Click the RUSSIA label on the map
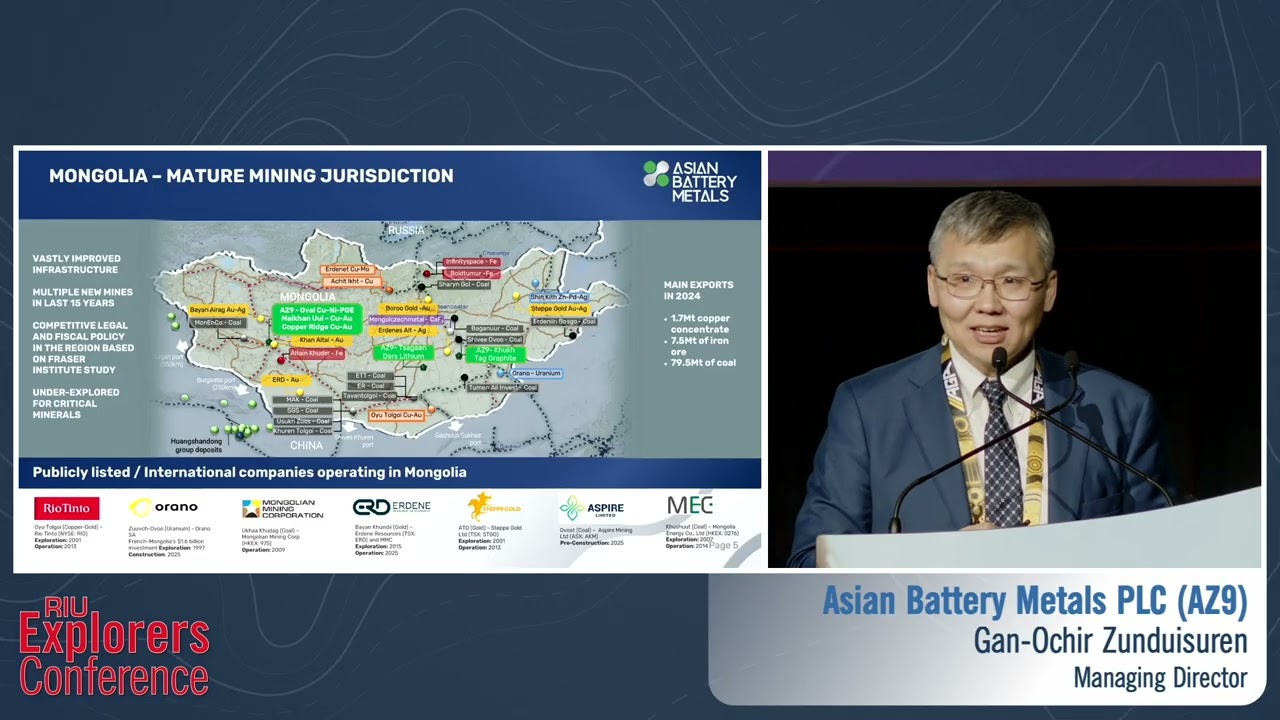This screenshot has width=1280, height=720. pos(407,230)
